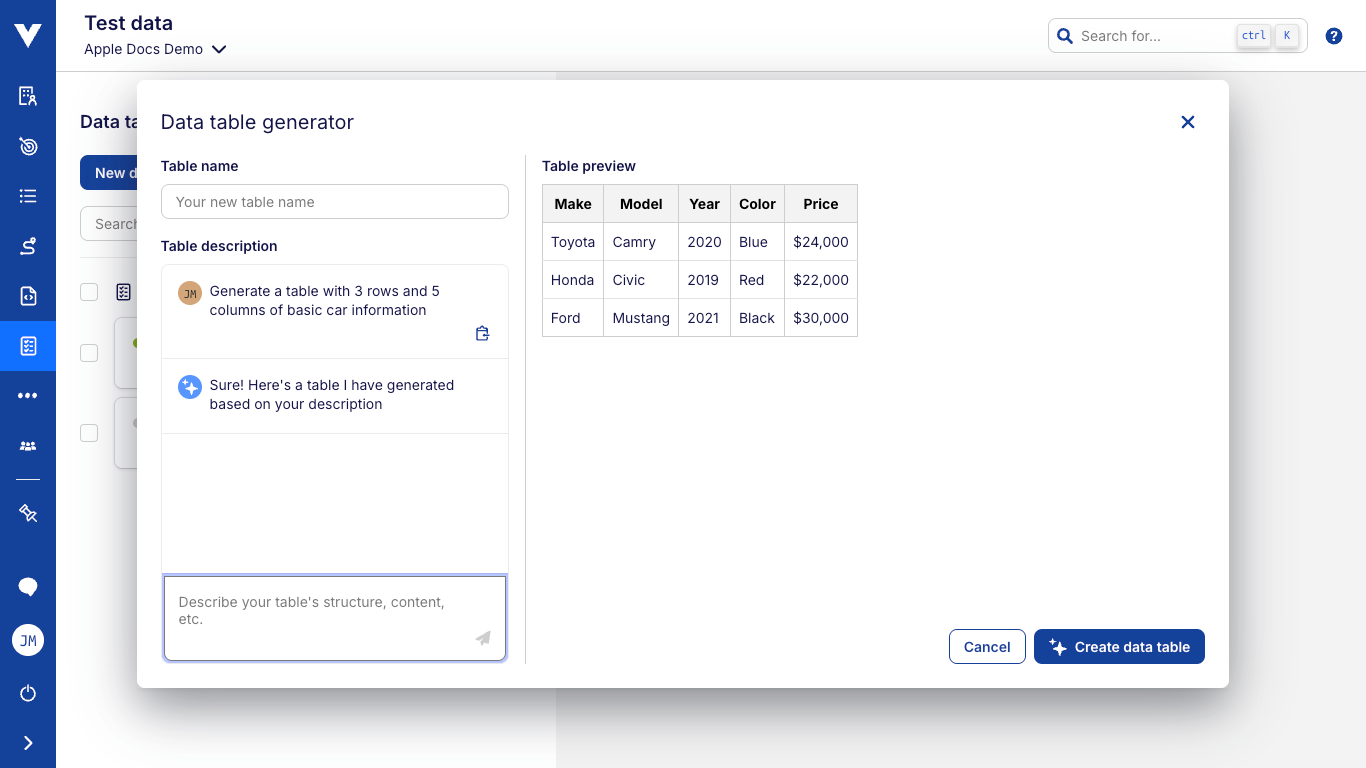
Task: Select the pin icon in sidebar
Action: tap(27, 513)
